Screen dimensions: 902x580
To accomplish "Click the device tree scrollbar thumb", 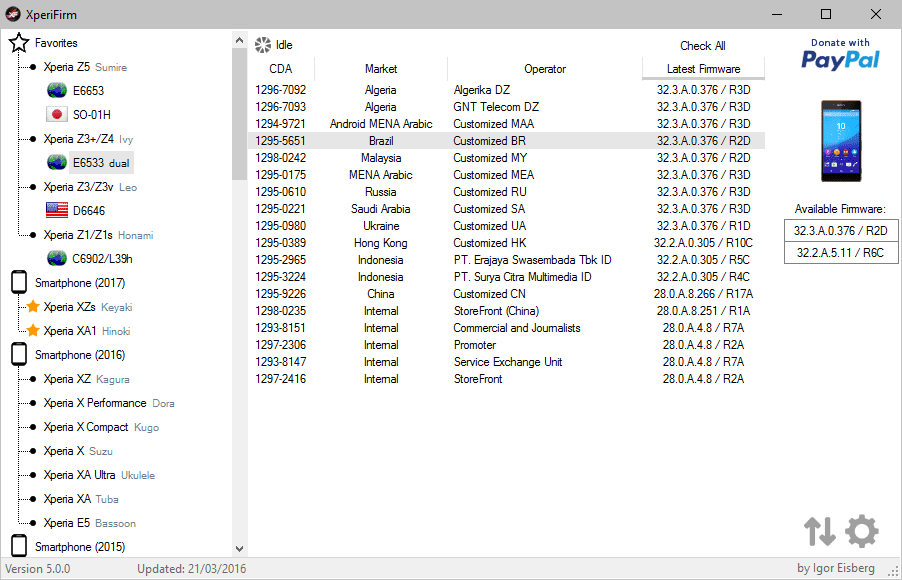I will coord(239,114).
